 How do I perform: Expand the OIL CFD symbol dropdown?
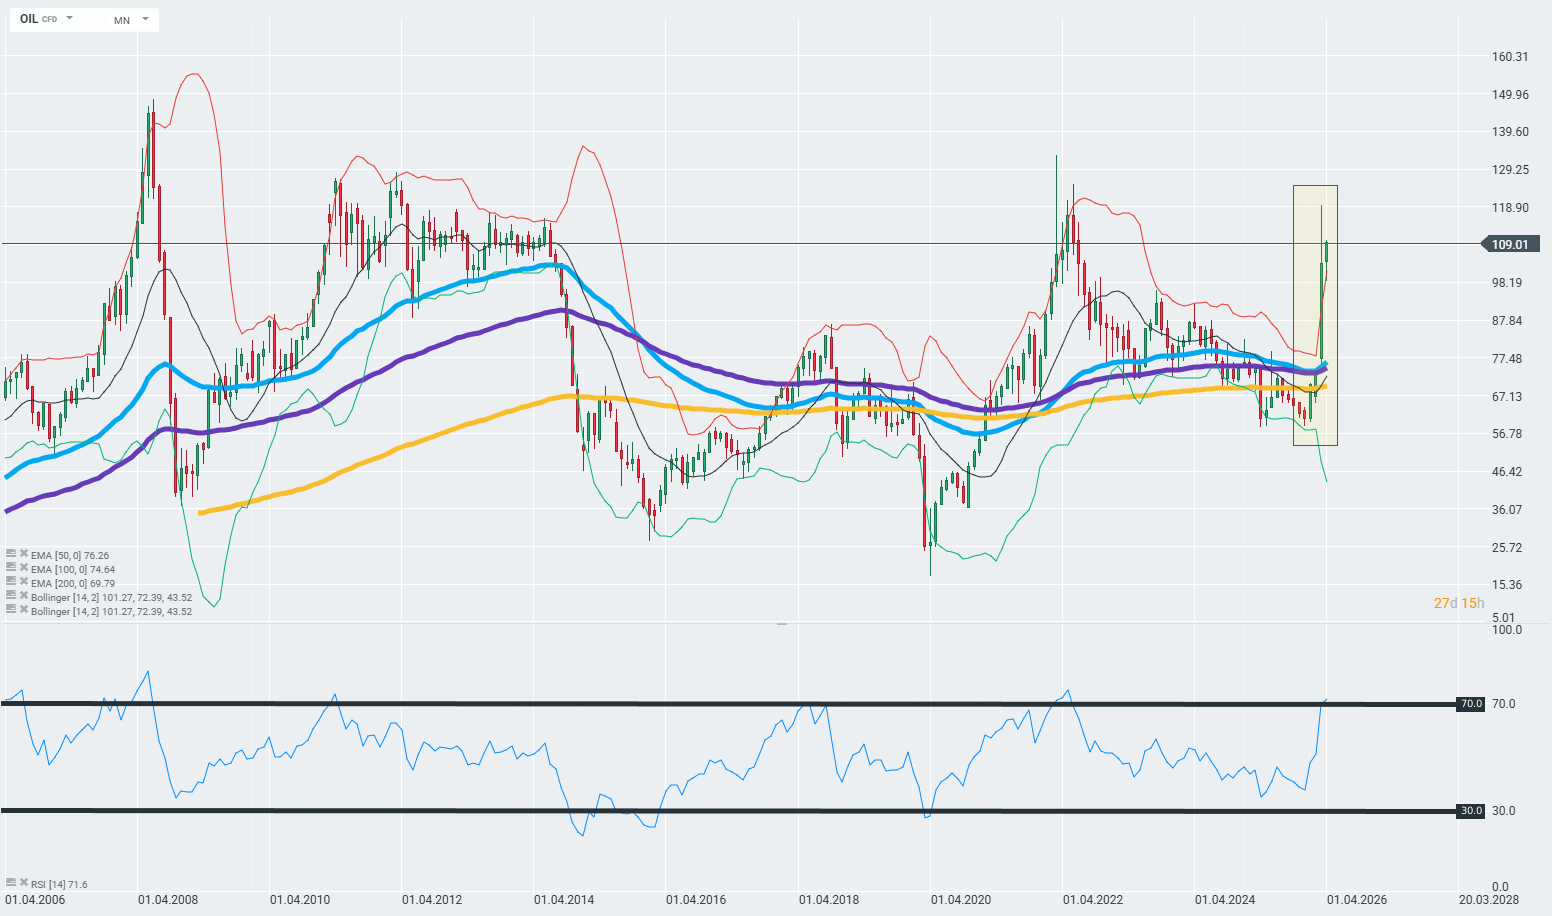[x=69, y=19]
